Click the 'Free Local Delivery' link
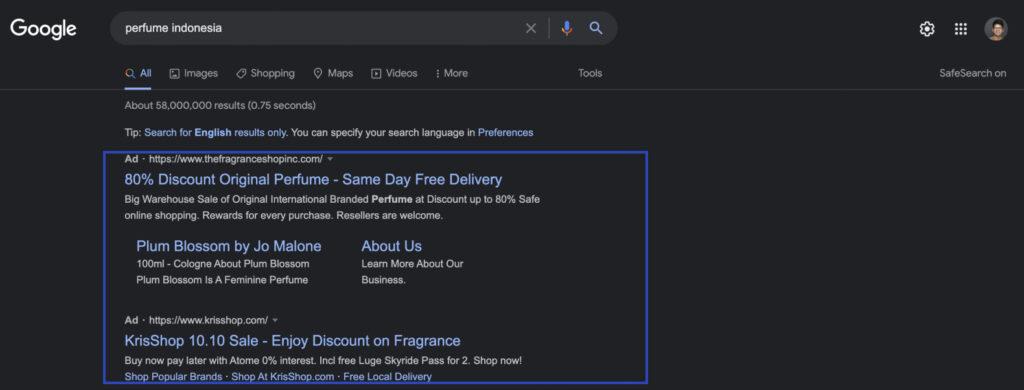This screenshot has width=1024, height=390. click(387, 377)
